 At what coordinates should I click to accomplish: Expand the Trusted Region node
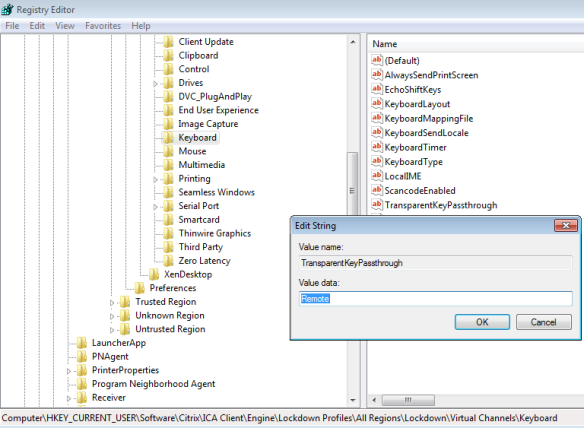tap(112, 302)
